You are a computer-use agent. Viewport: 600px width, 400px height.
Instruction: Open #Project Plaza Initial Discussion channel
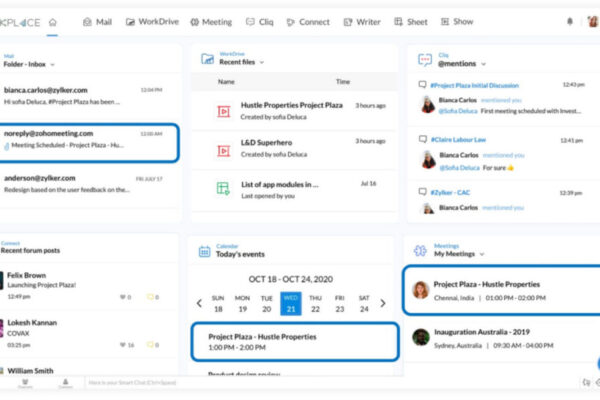point(474,86)
